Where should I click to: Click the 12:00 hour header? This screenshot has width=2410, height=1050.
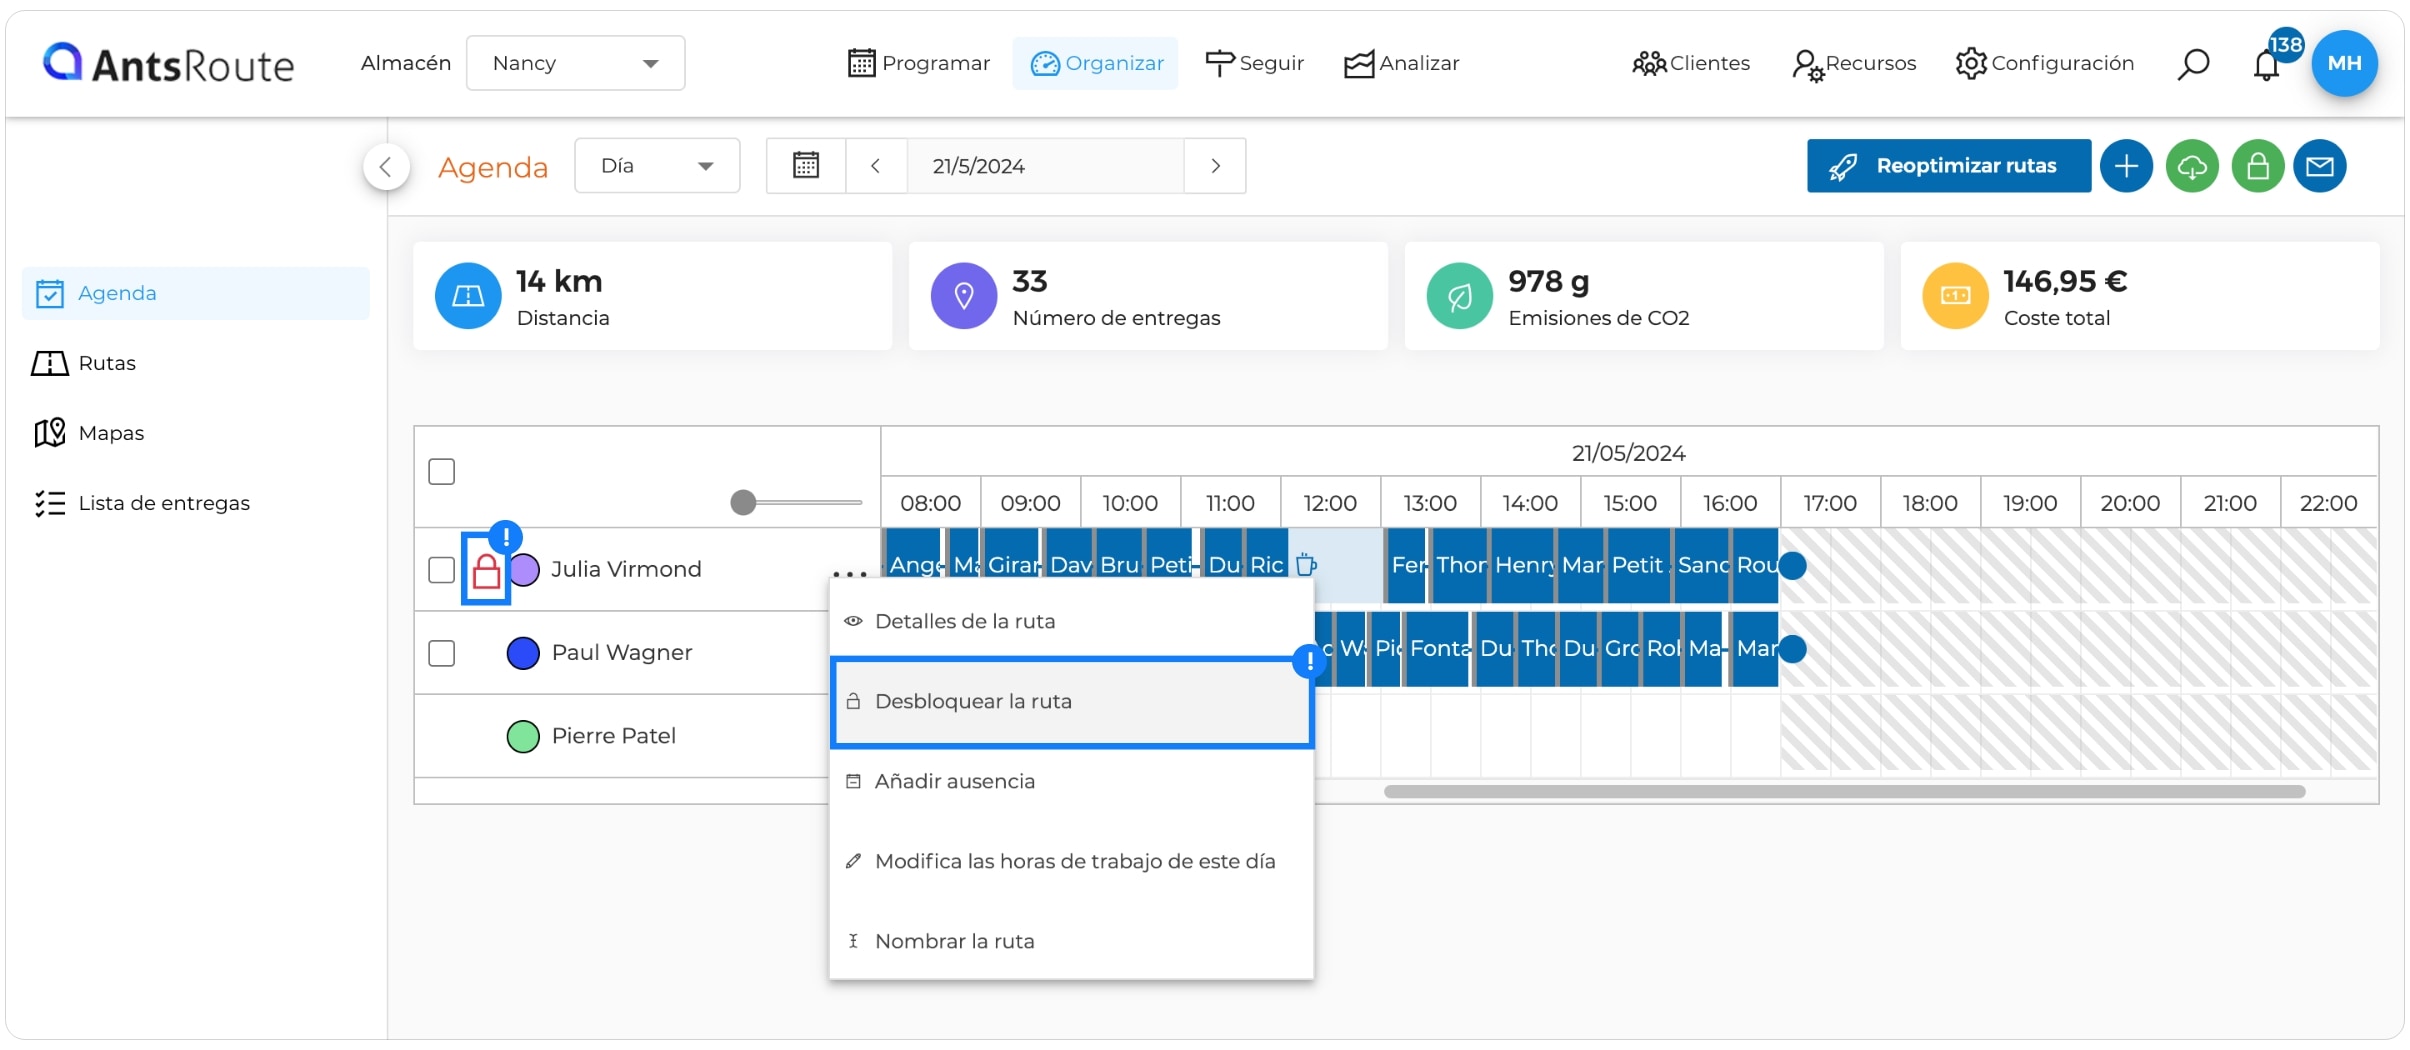click(x=1330, y=503)
